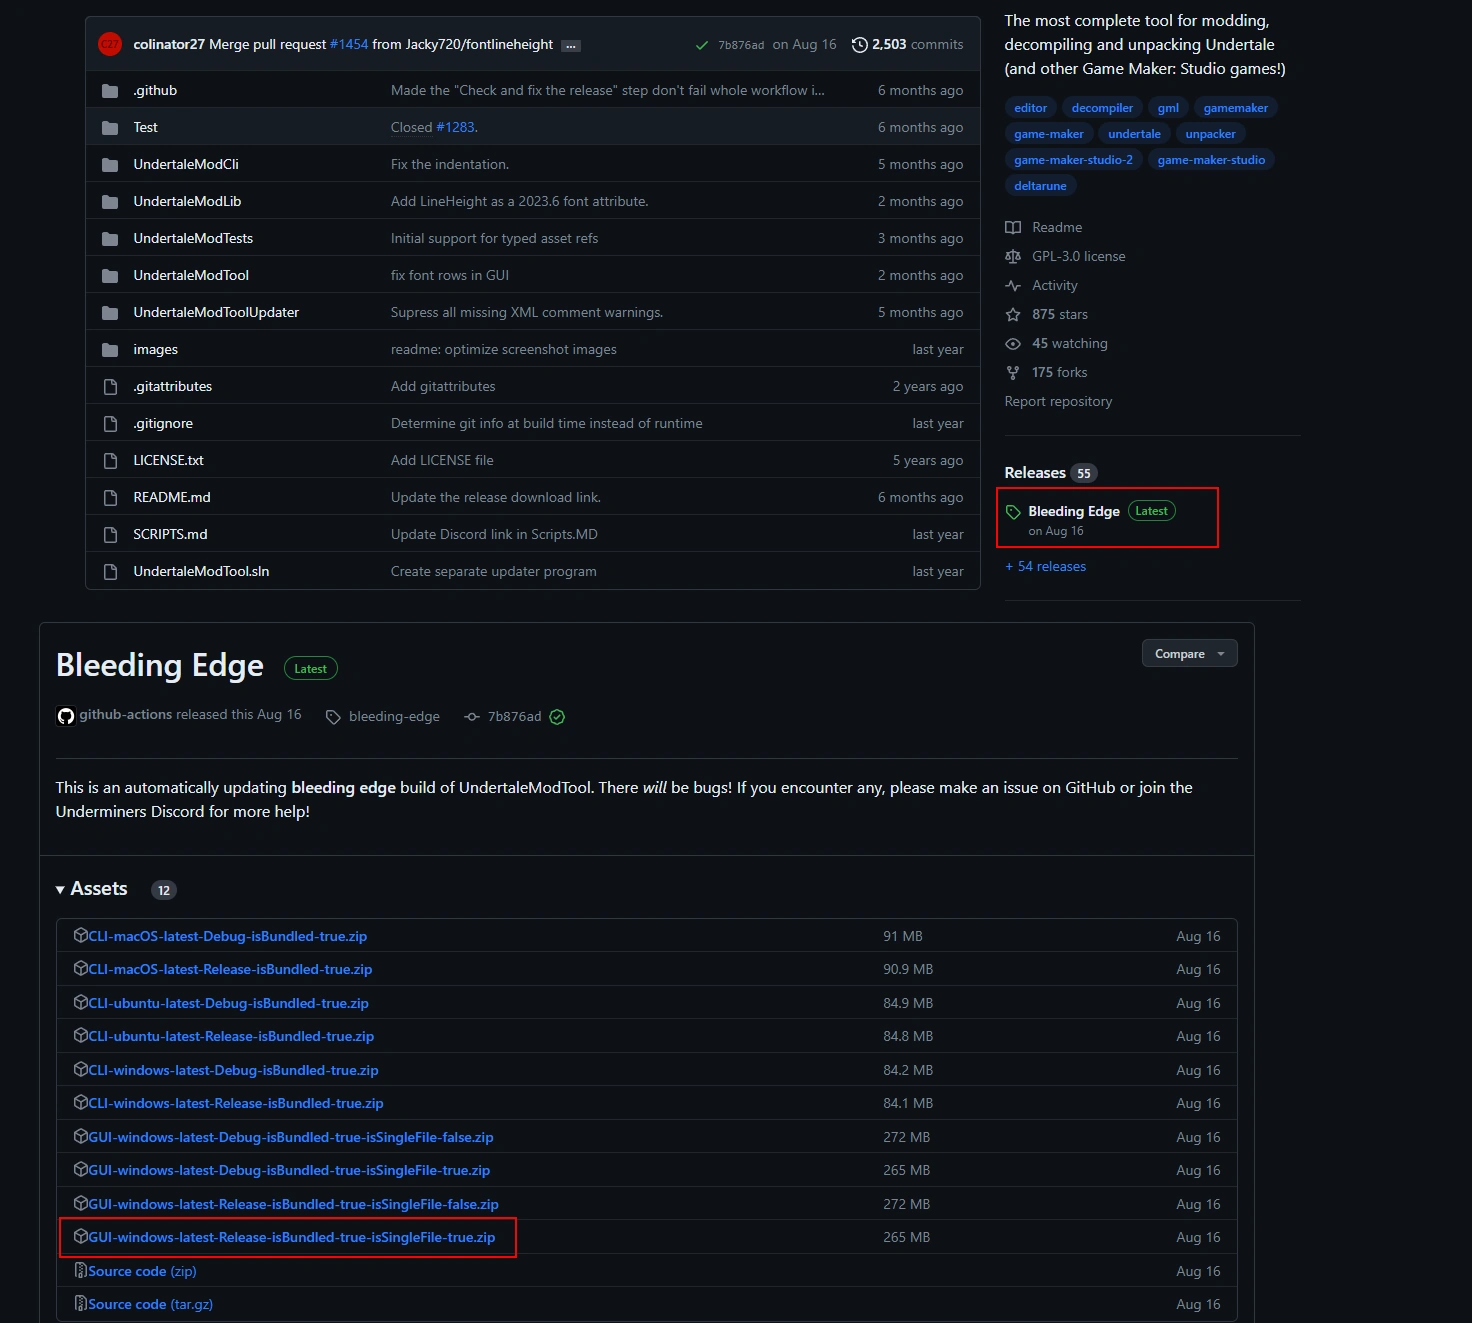The width and height of the screenshot is (1472, 1323).
Task: Click the release tag icon beside Bleeding Edge
Action: click(1013, 512)
